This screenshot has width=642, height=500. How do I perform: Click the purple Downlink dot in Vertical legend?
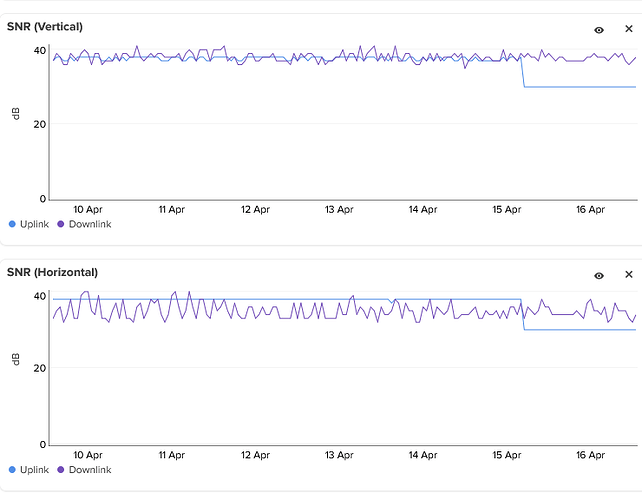click(61, 224)
